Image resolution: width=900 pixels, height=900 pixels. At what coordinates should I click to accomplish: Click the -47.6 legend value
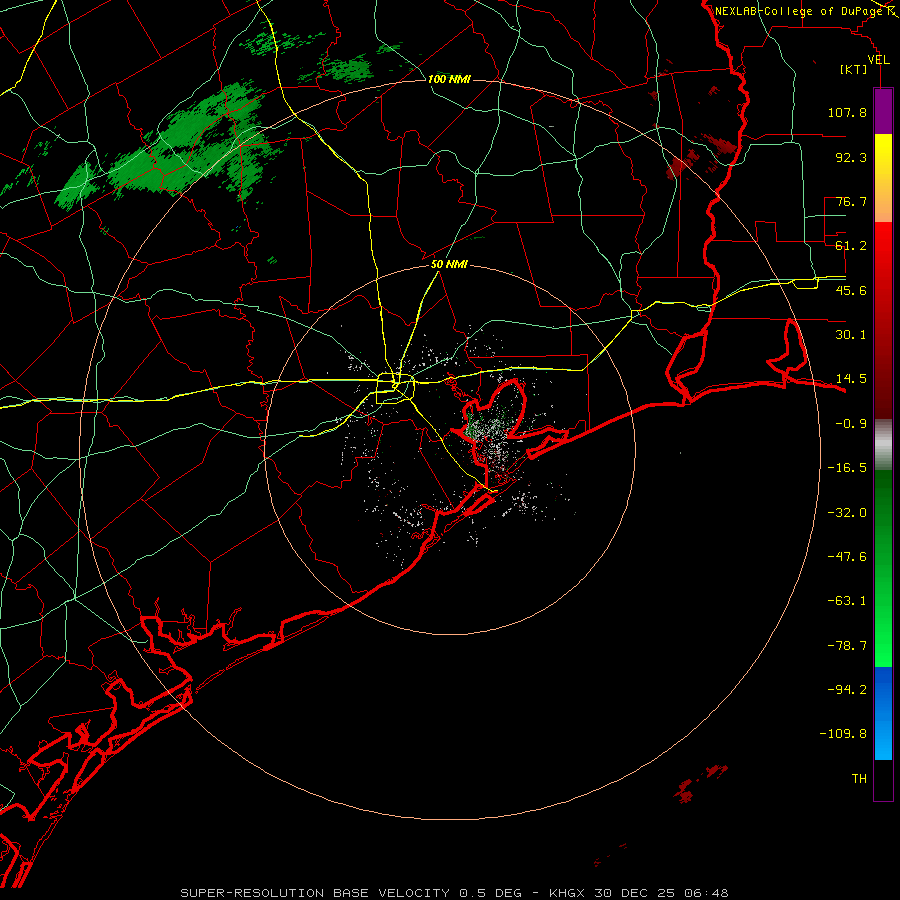point(847,557)
